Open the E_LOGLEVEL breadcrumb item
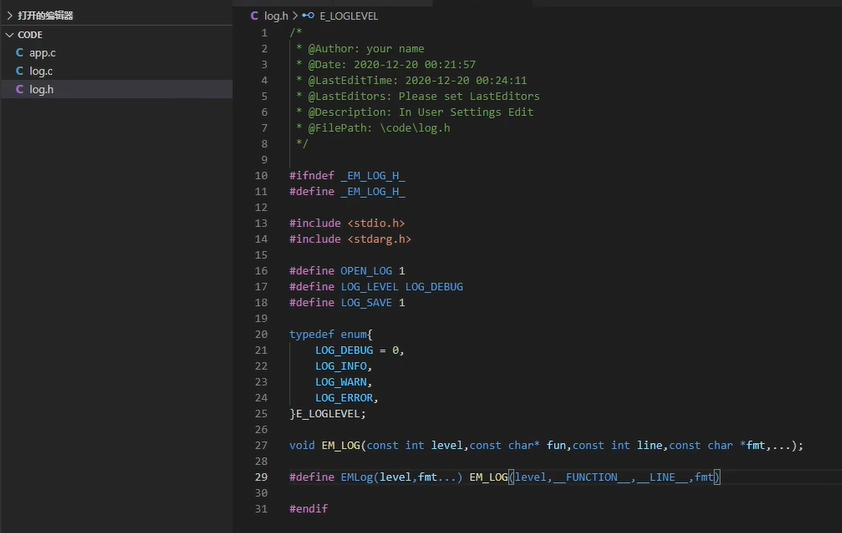This screenshot has height=533, width=842. (x=349, y=16)
